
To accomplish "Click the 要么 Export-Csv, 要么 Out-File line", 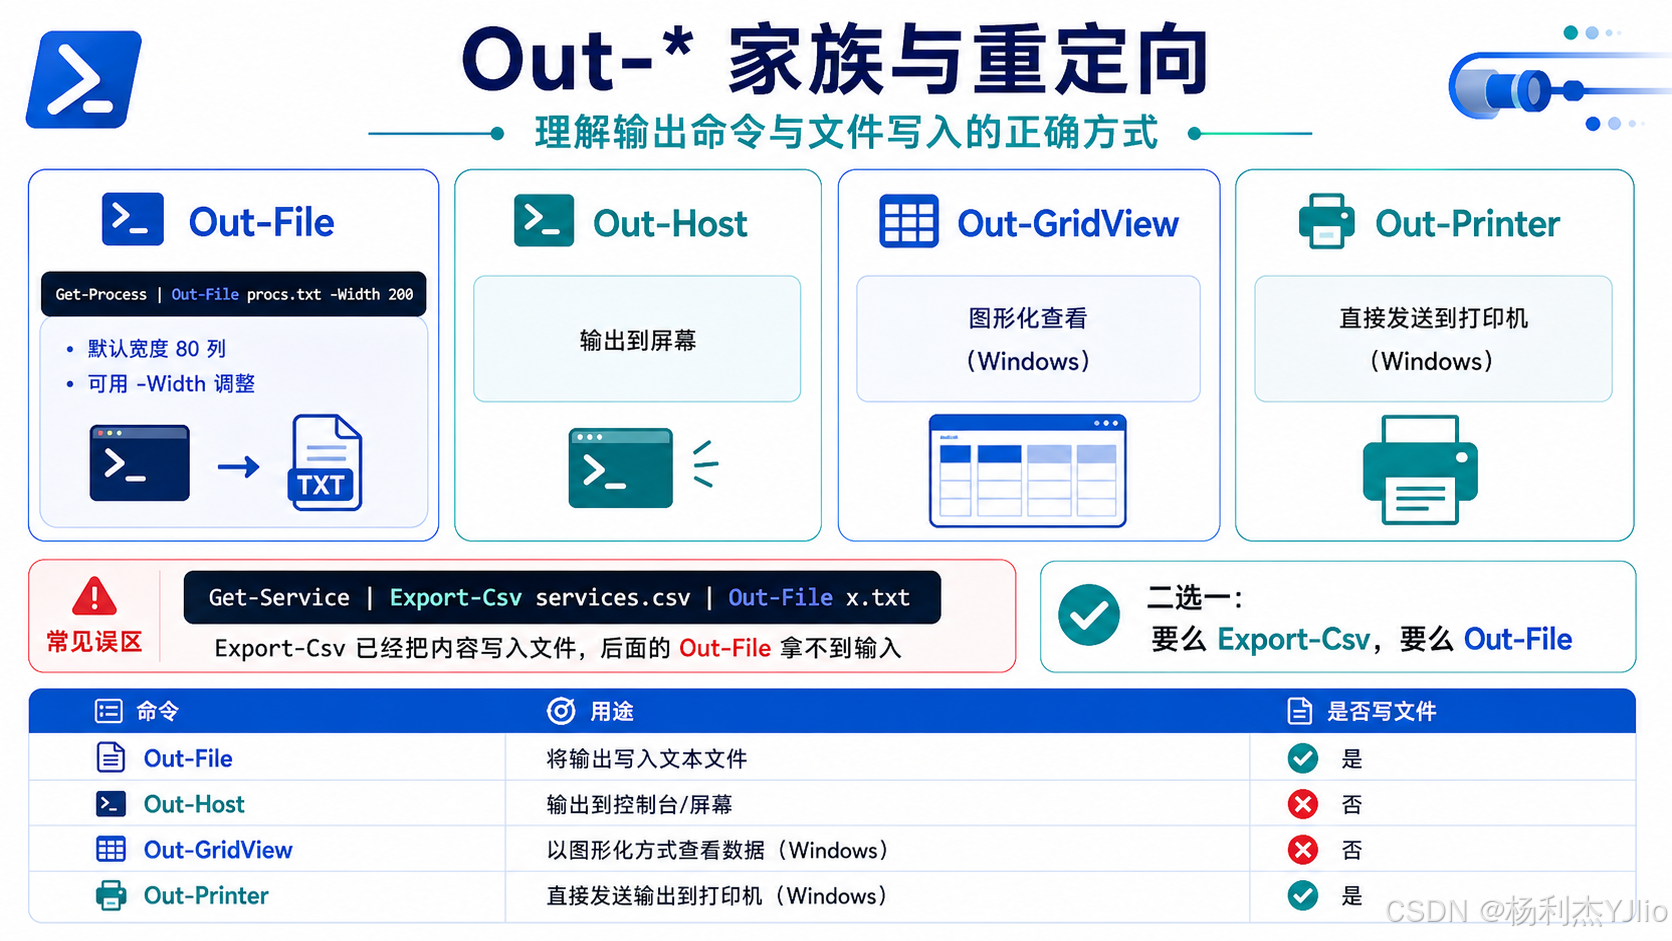I will pyautogui.click(x=1362, y=639).
